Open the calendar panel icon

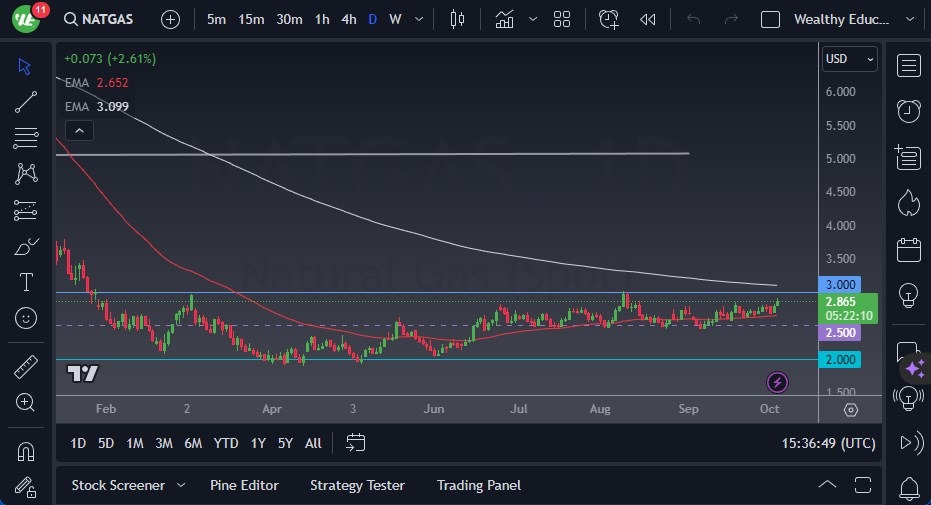[x=908, y=249]
